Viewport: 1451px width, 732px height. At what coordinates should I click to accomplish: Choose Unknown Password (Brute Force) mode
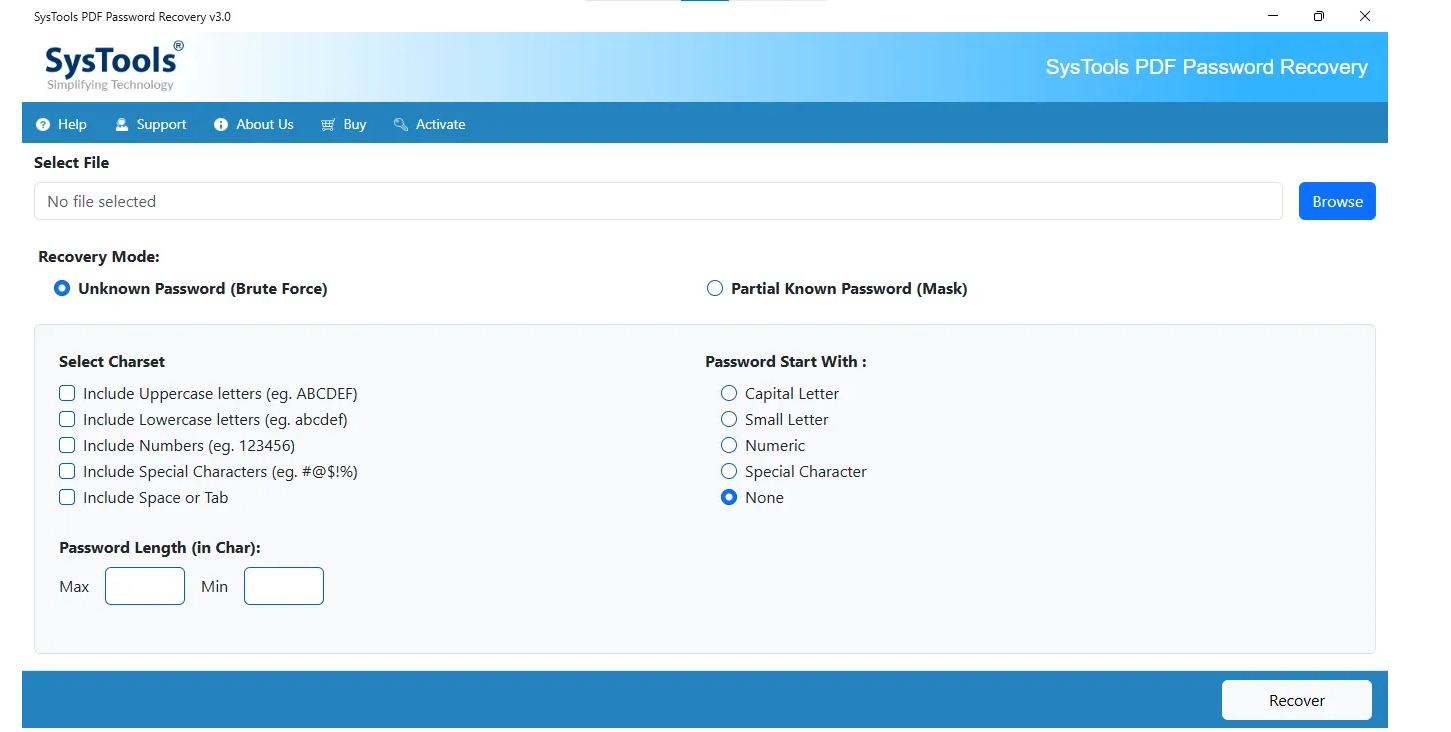pos(62,288)
